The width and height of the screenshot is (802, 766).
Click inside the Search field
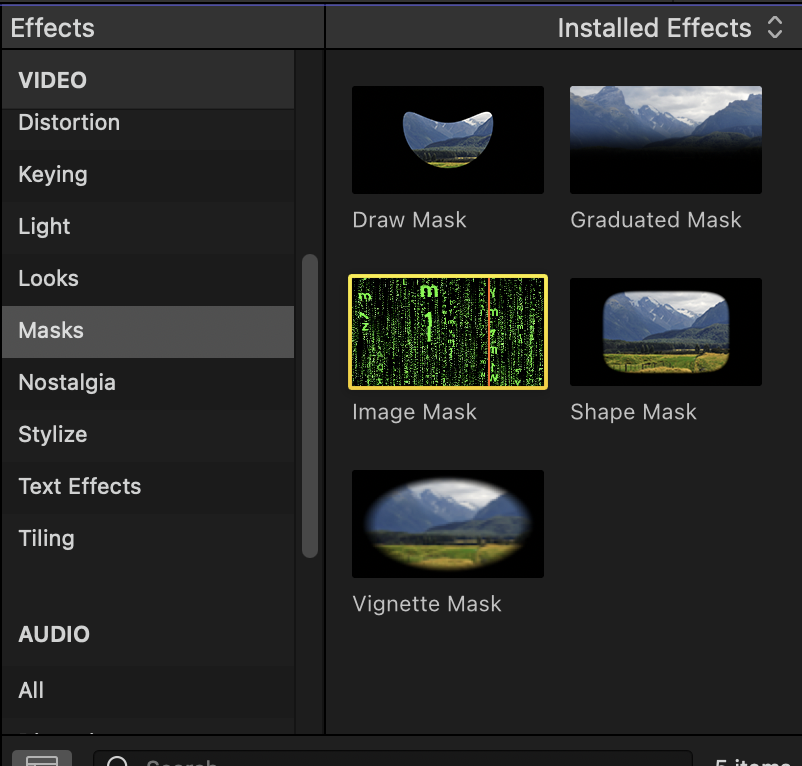(x=300, y=761)
